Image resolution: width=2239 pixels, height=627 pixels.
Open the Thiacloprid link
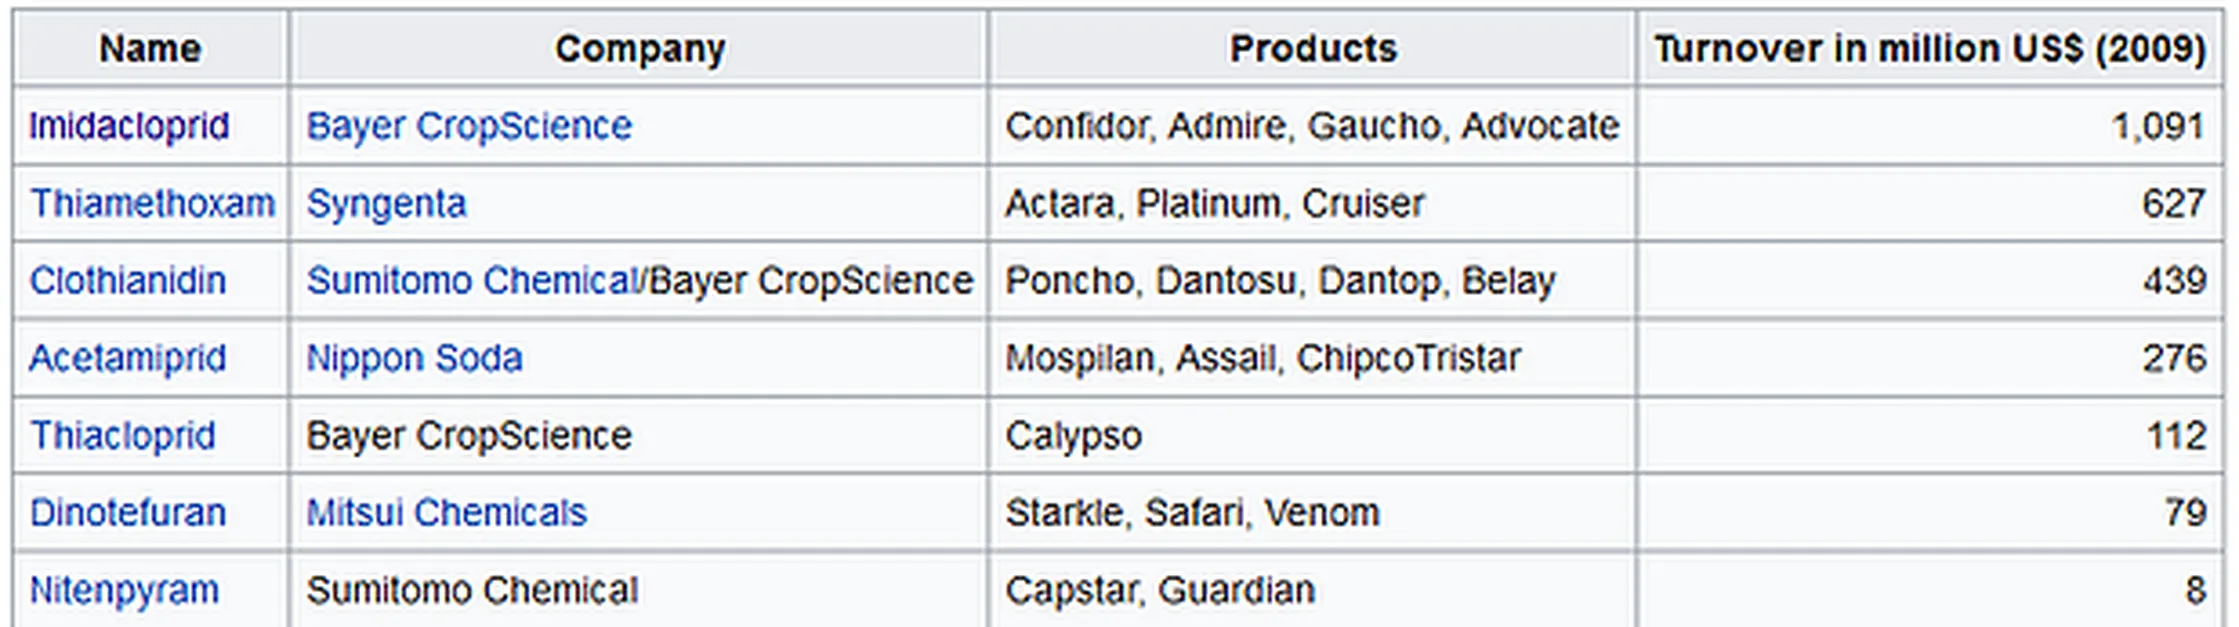(122, 435)
